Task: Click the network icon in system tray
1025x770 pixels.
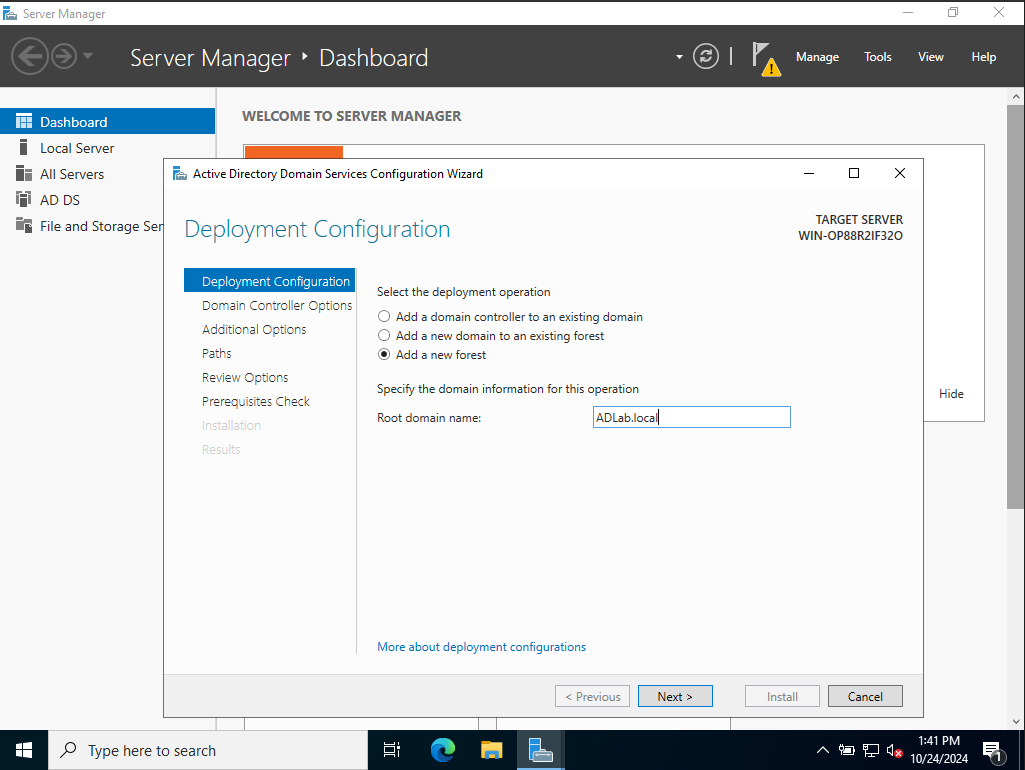Action: (x=871, y=750)
